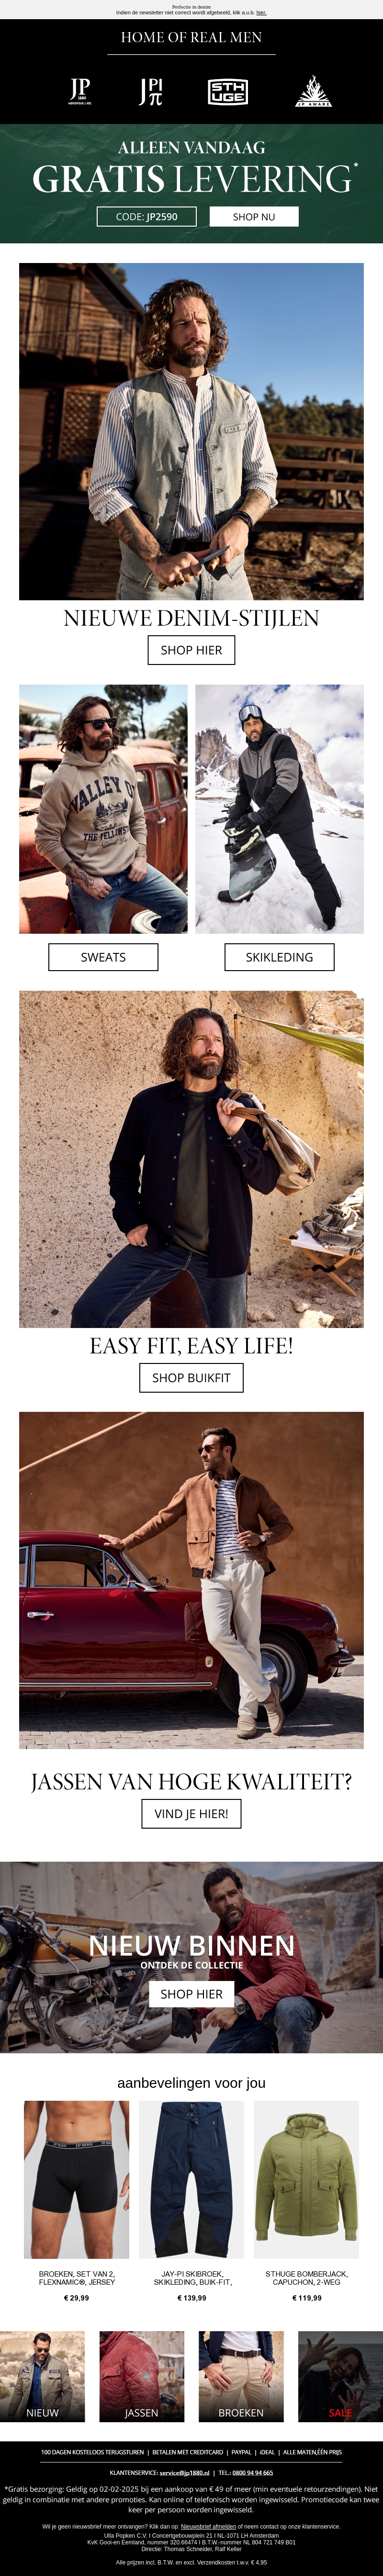Open the JP Aware flame logo
Image resolution: width=383 pixels, height=2576 pixels.
pos(313,91)
